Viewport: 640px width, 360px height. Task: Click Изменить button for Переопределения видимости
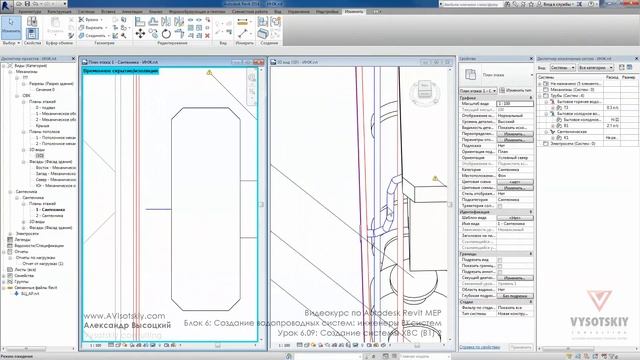(x=515, y=134)
